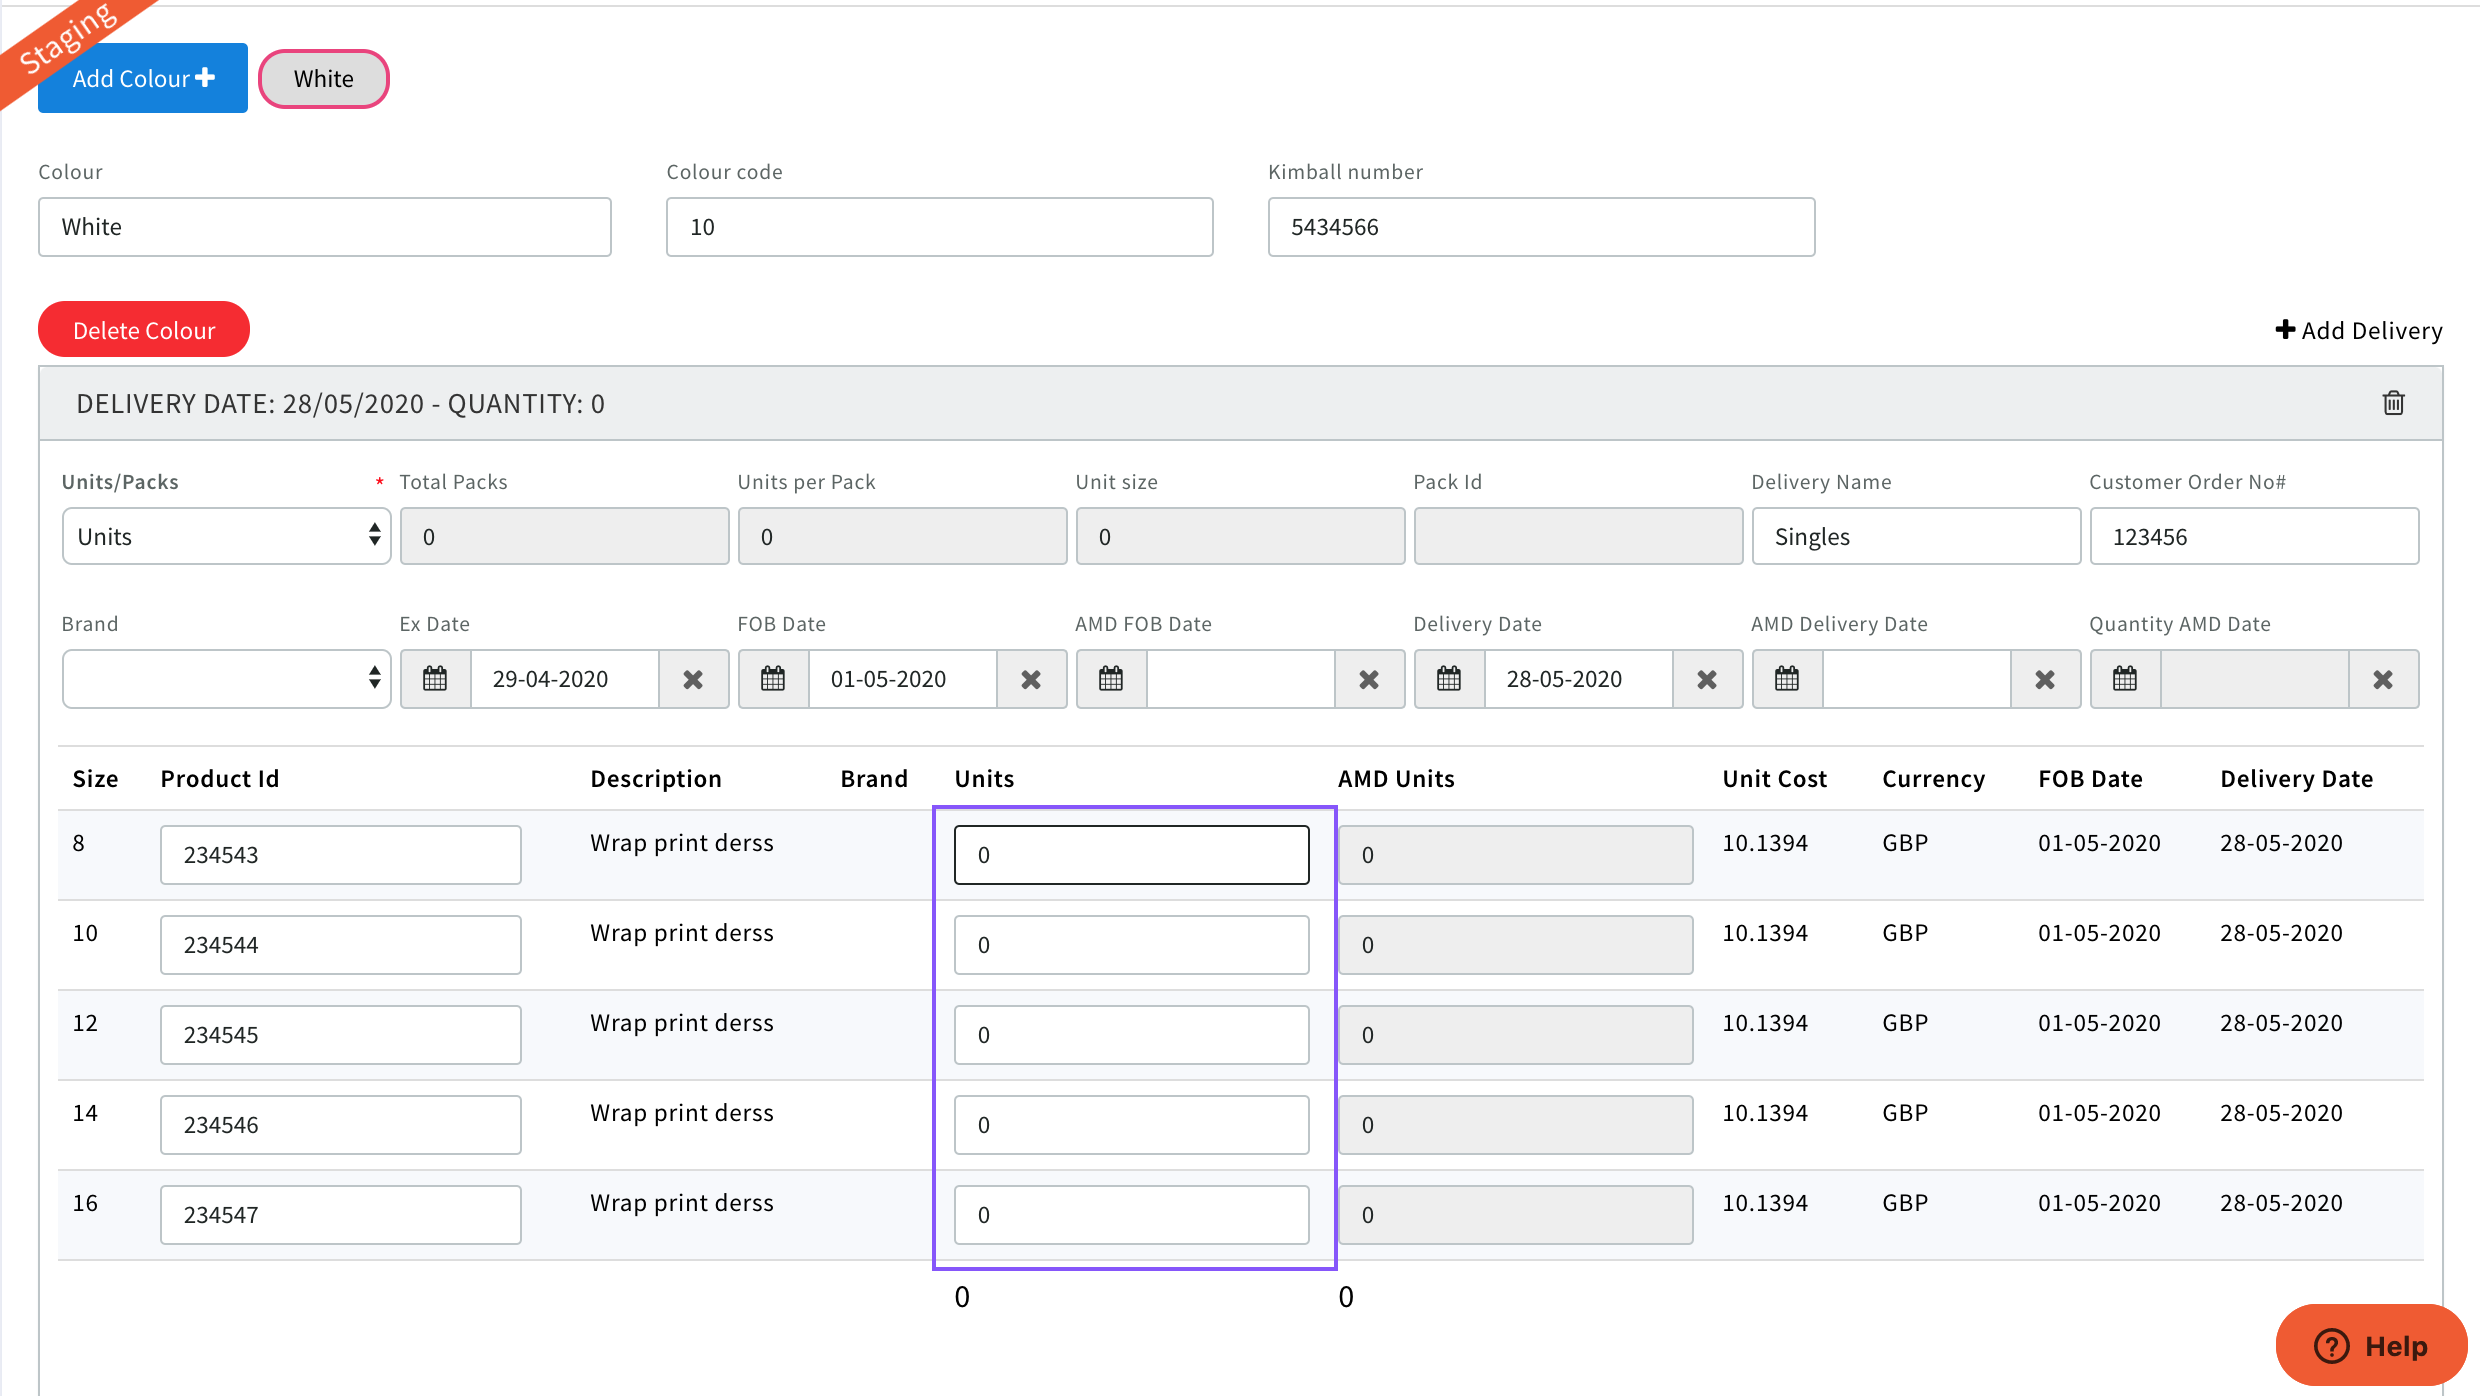The width and height of the screenshot is (2480, 1396).
Task: Collapse the Delivery Date 28/05/2020 header
Action: 340,403
